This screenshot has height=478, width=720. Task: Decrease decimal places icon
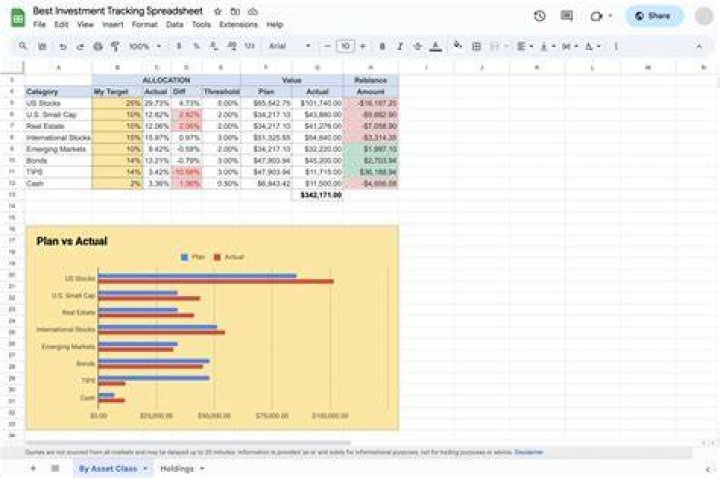point(214,46)
